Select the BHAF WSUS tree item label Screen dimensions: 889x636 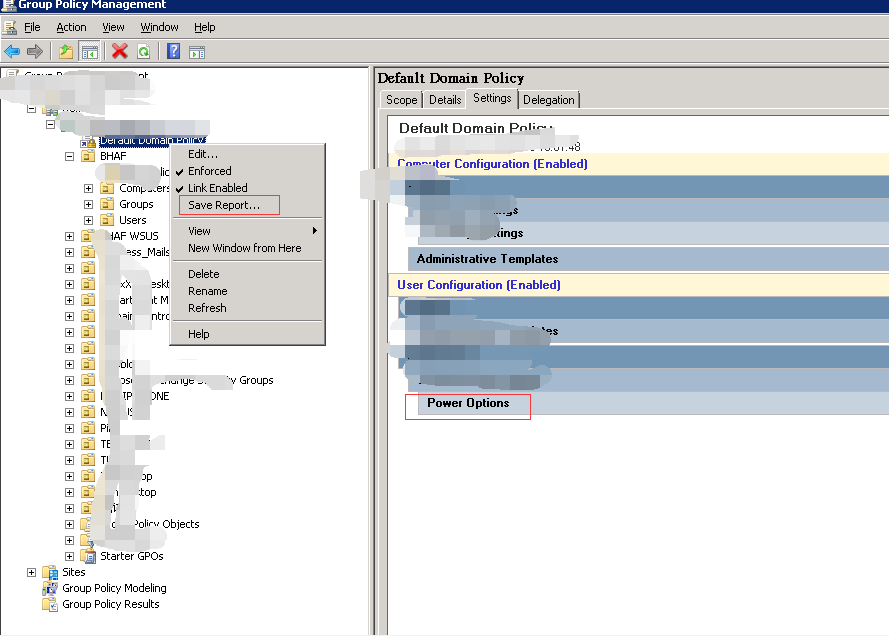(x=132, y=236)
